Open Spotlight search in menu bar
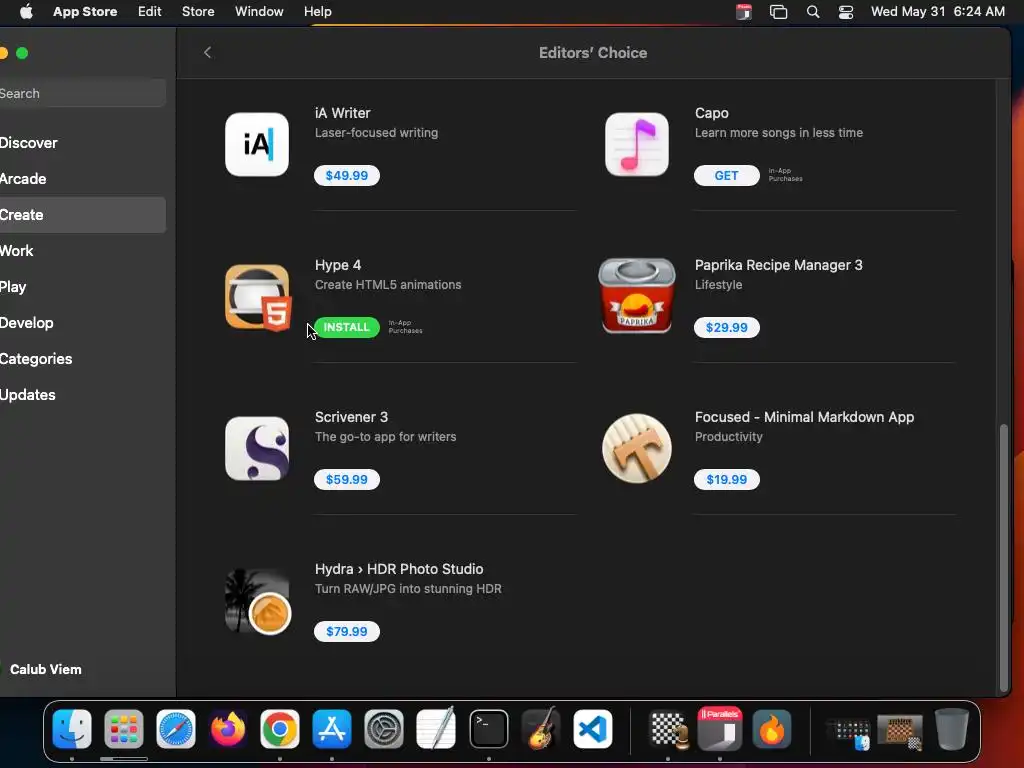 pos(813,12)
